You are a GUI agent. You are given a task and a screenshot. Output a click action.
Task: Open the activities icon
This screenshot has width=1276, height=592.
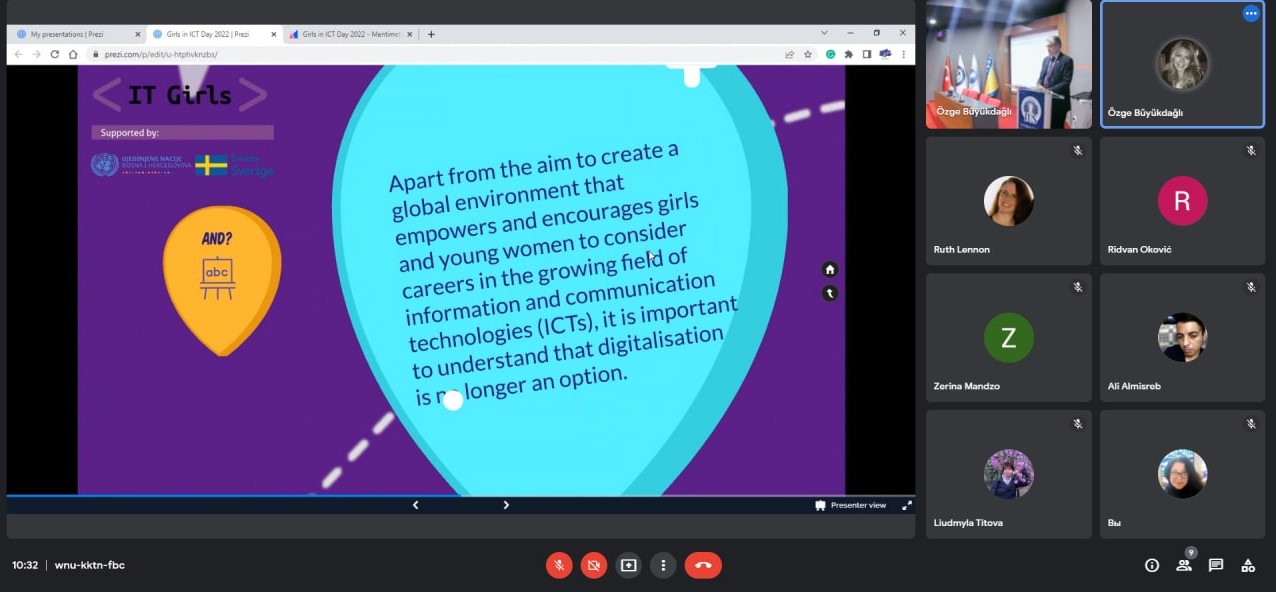(1248, 565)
